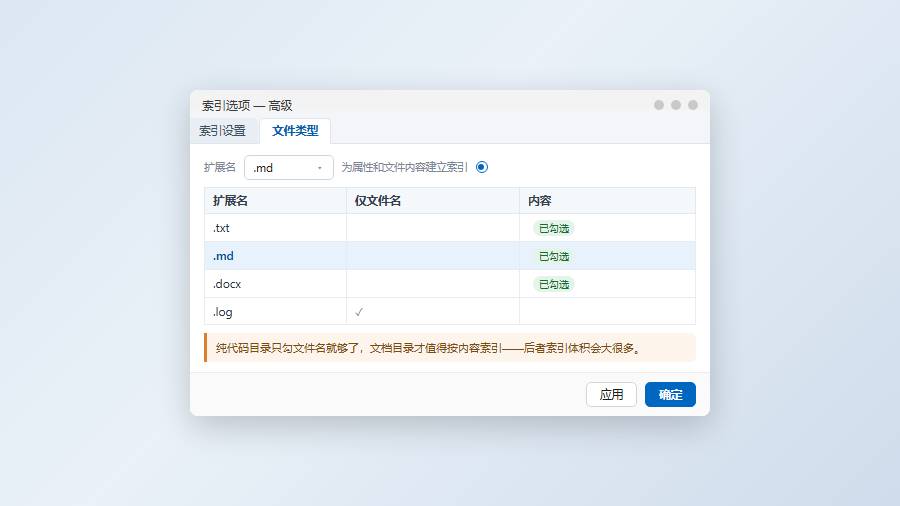The height and width of the screenshot is (506, 900).
Task: Switch to the 索引设置 tab
Action: [x=223, y=131]
